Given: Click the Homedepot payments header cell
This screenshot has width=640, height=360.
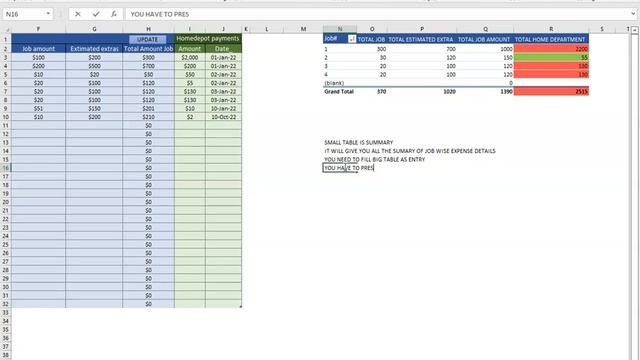Looking at the screenshot, I should pos(208,38).
